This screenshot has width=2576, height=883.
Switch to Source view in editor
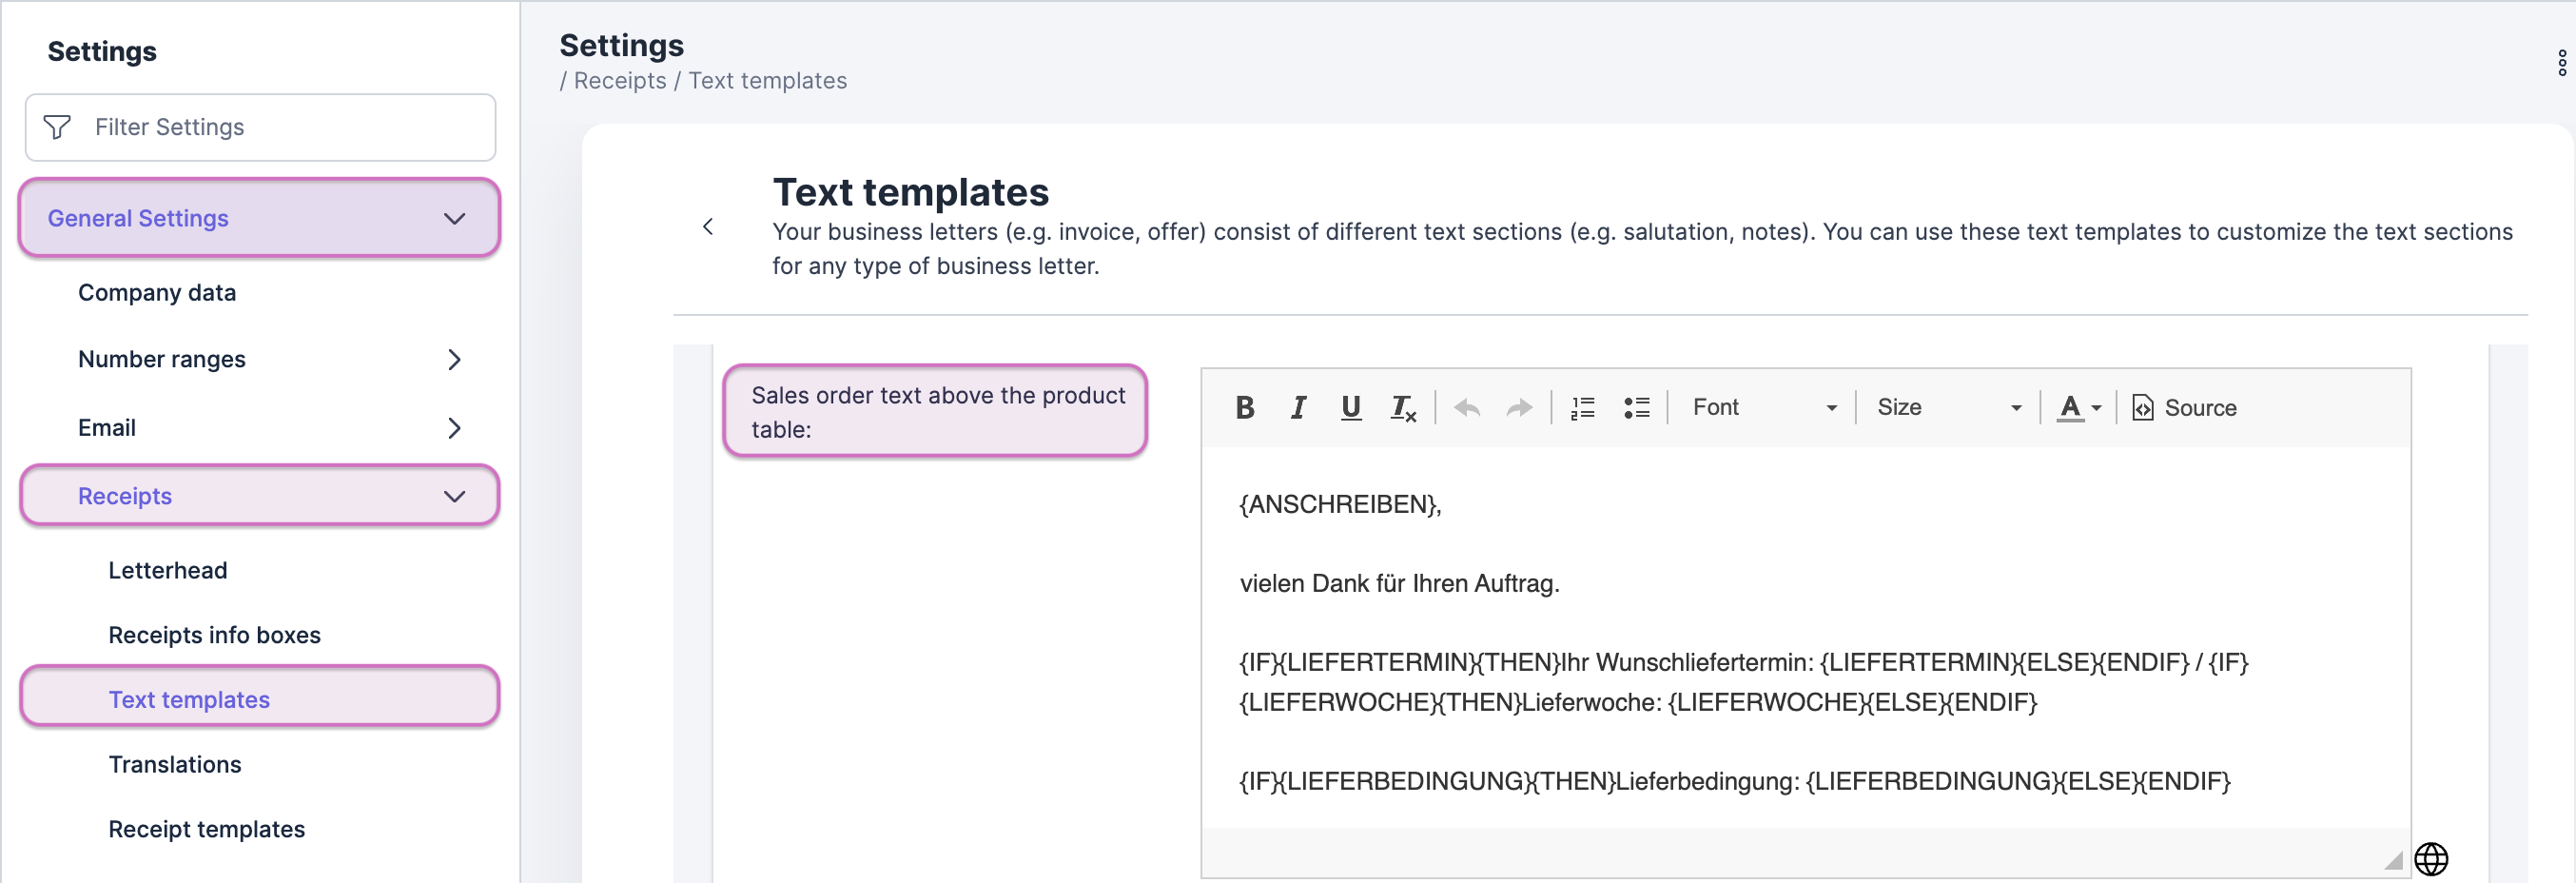point(2185,408)
